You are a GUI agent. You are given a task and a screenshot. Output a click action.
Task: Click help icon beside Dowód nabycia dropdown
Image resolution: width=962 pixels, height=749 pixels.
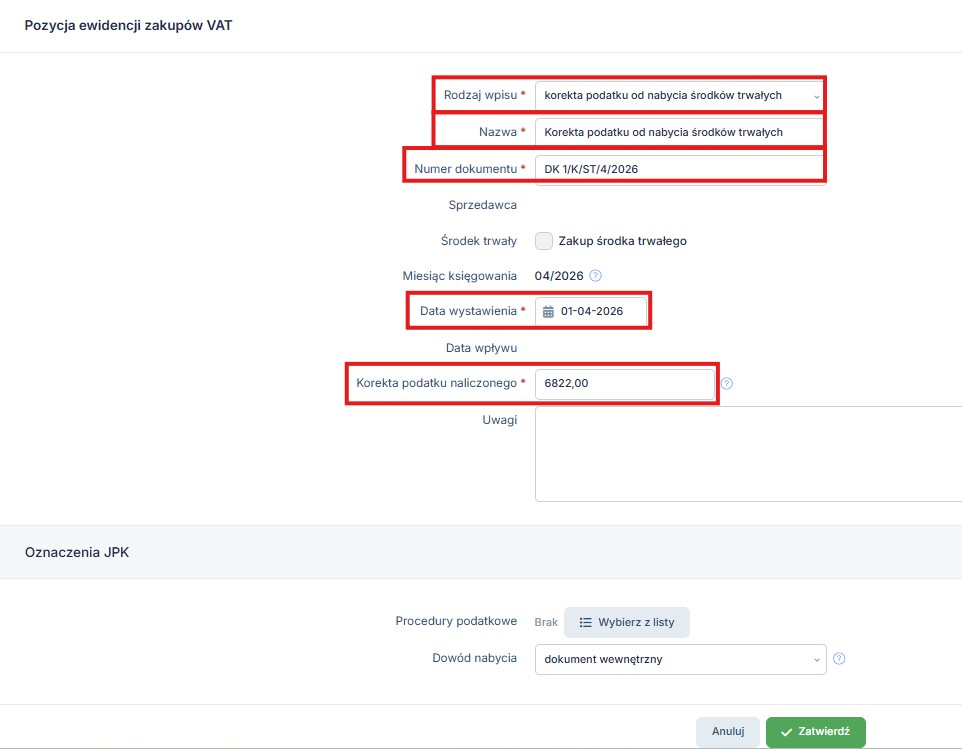point(839,659)
